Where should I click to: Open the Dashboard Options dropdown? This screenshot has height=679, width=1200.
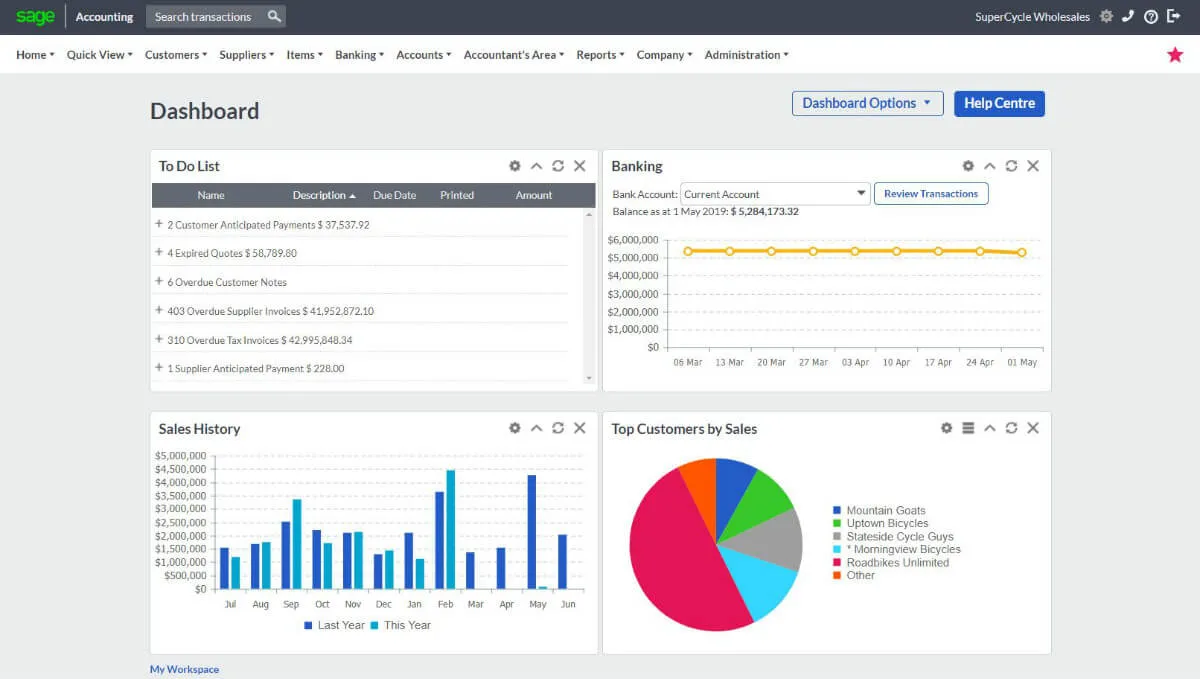click(x=867, y=103)
